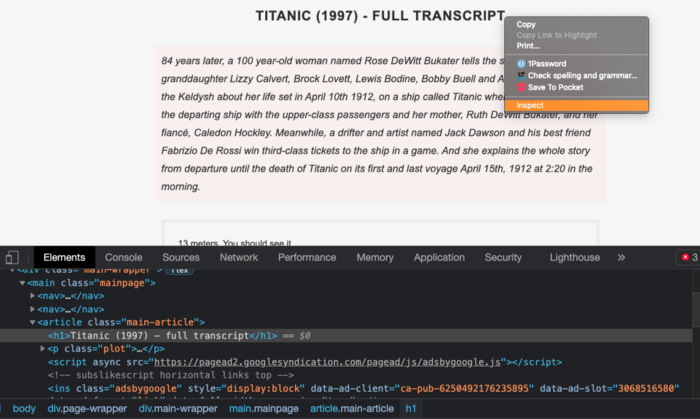
Task: Expand the p class plot element
Action: pyautogui.click(x=42, y=348)
